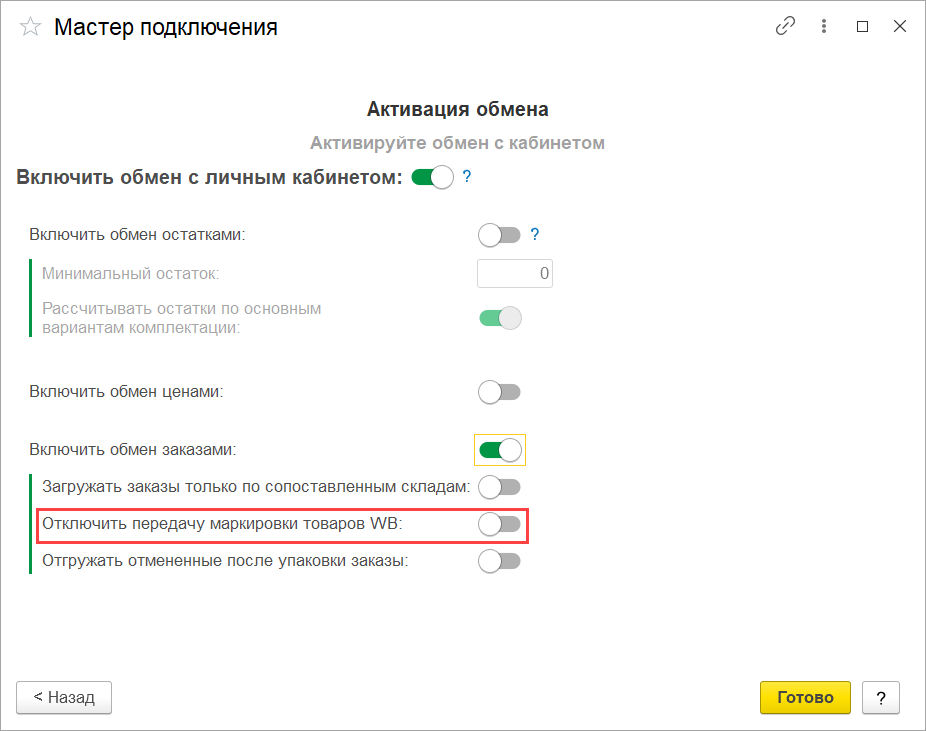Open help for личный кабинет exchange
Image resolution: width=926 pixels, height=731 pixels.
coord(467,177)
